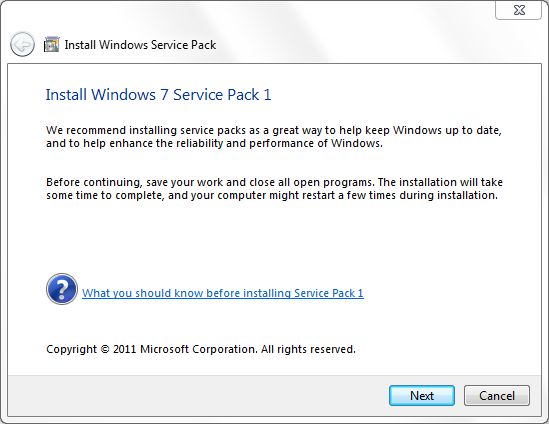Click the blue question mark help icon
The image size is (549, 424).
(62, 289)
